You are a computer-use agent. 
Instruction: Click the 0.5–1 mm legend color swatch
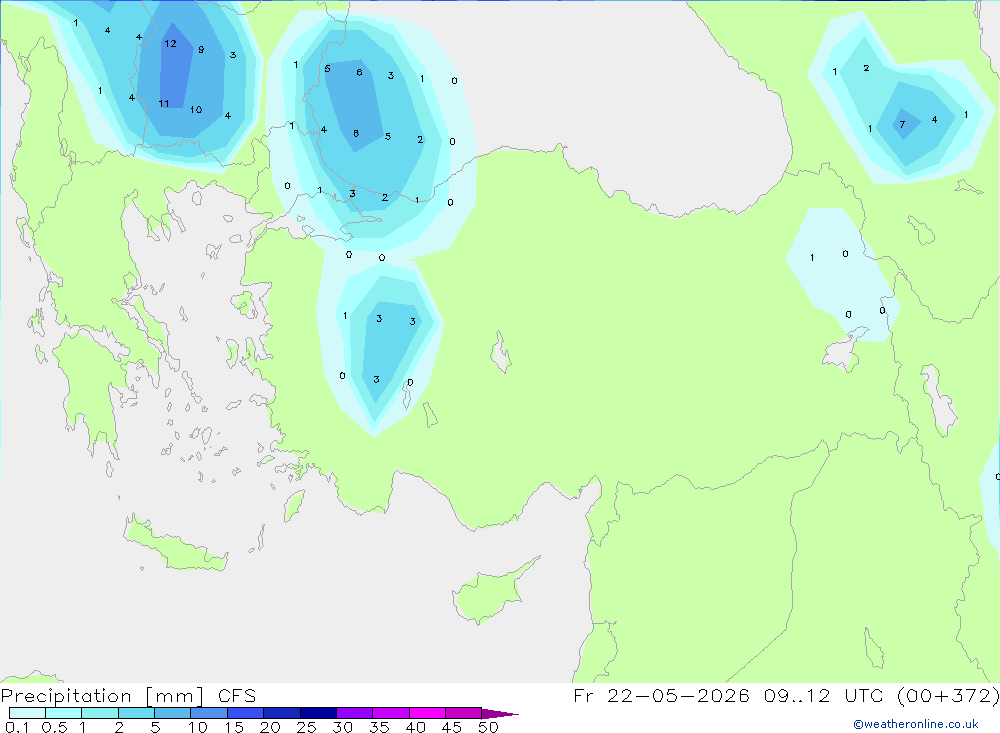pyautogui.click(x=64, y=713)
